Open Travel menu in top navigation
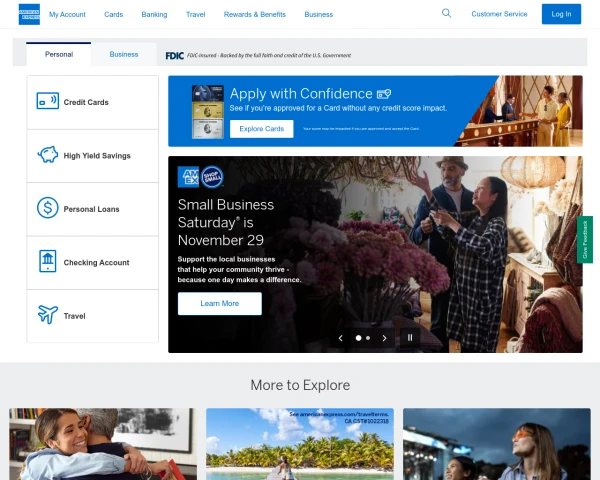 (196, 15)
